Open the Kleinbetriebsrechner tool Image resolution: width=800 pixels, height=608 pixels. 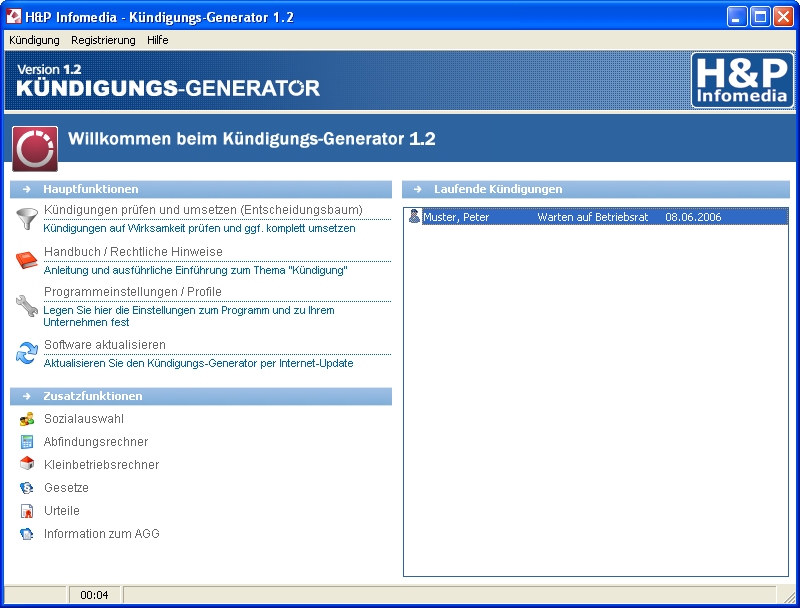click(x=102, y=465)
